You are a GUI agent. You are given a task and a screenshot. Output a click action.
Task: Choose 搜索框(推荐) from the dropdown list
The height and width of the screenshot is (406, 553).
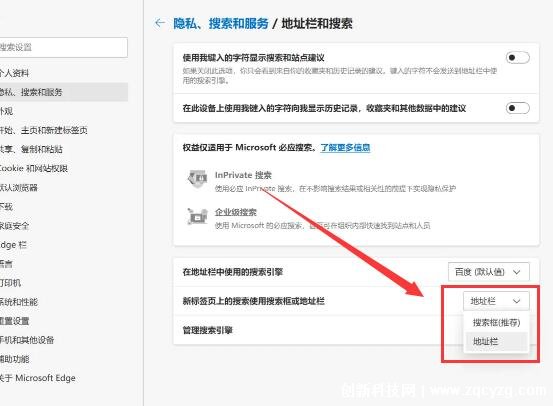496,322
